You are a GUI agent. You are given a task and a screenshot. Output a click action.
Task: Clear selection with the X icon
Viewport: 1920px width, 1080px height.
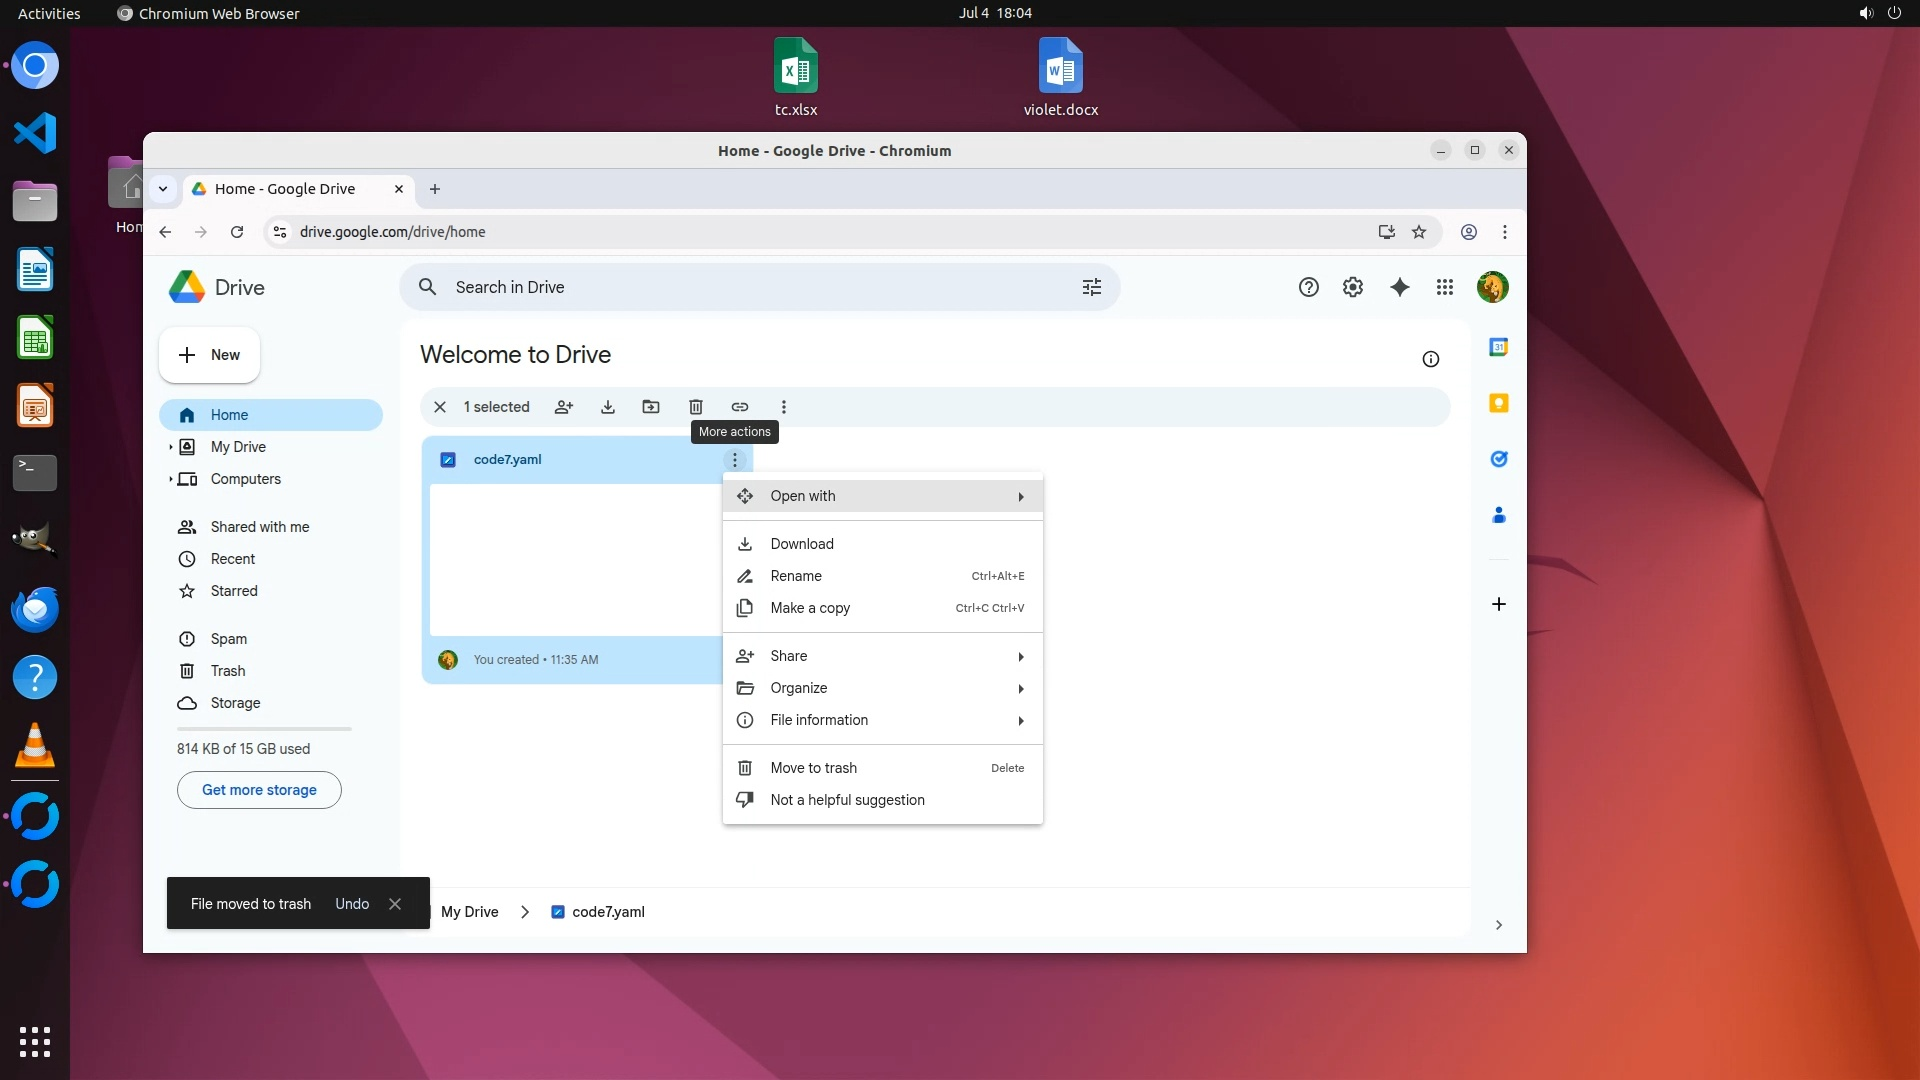point(440,407)
